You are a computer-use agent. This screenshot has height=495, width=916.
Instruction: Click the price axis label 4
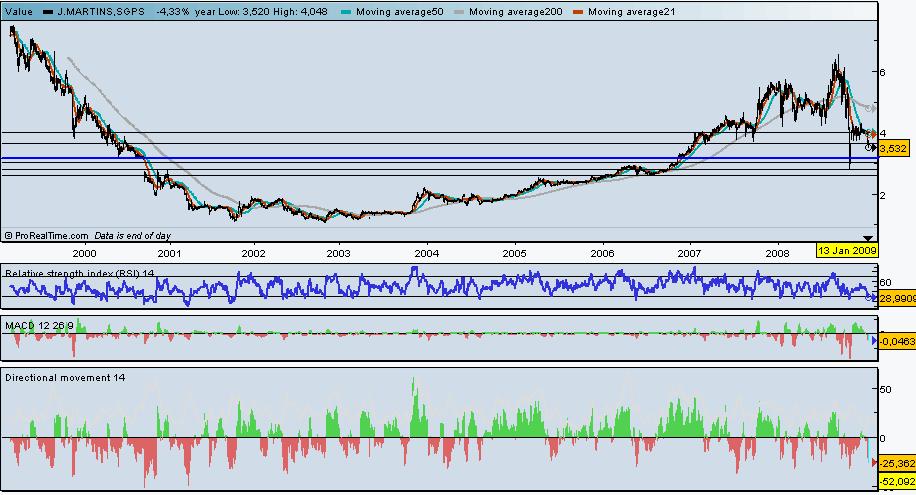(883, 134)
